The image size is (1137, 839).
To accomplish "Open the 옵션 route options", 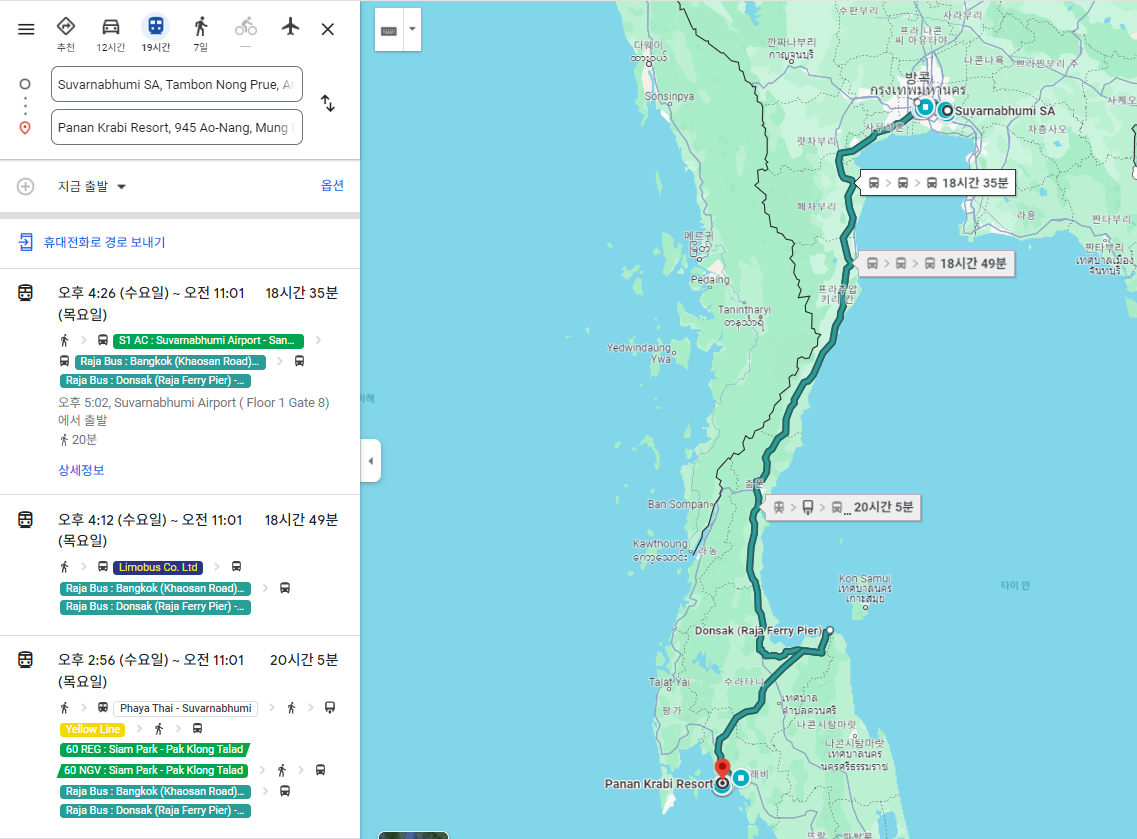I will pos(332,186).
